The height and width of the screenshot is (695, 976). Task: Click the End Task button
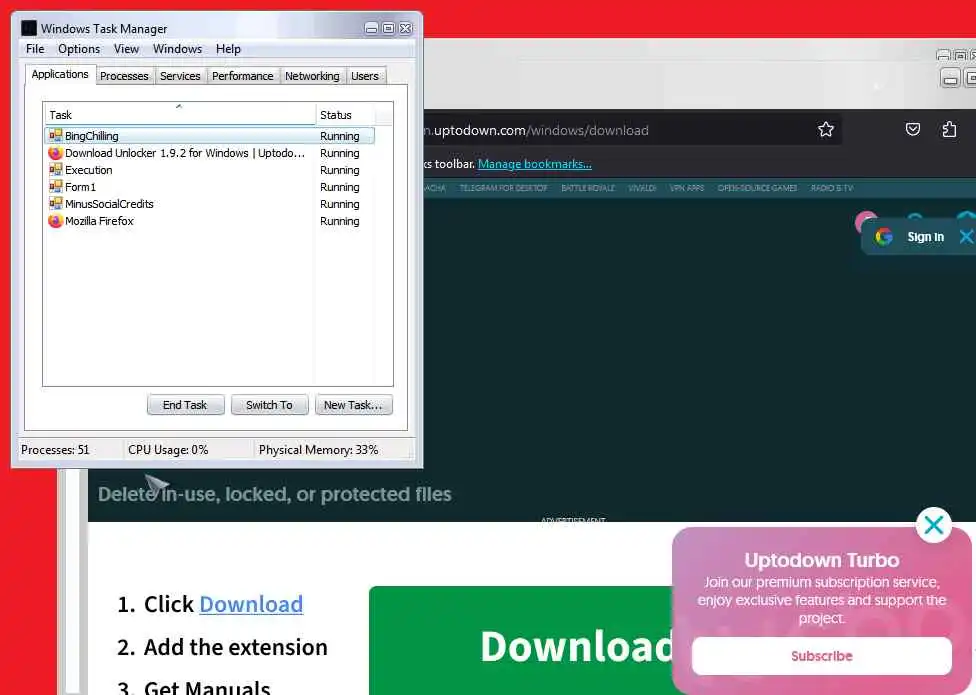(185, 404)
